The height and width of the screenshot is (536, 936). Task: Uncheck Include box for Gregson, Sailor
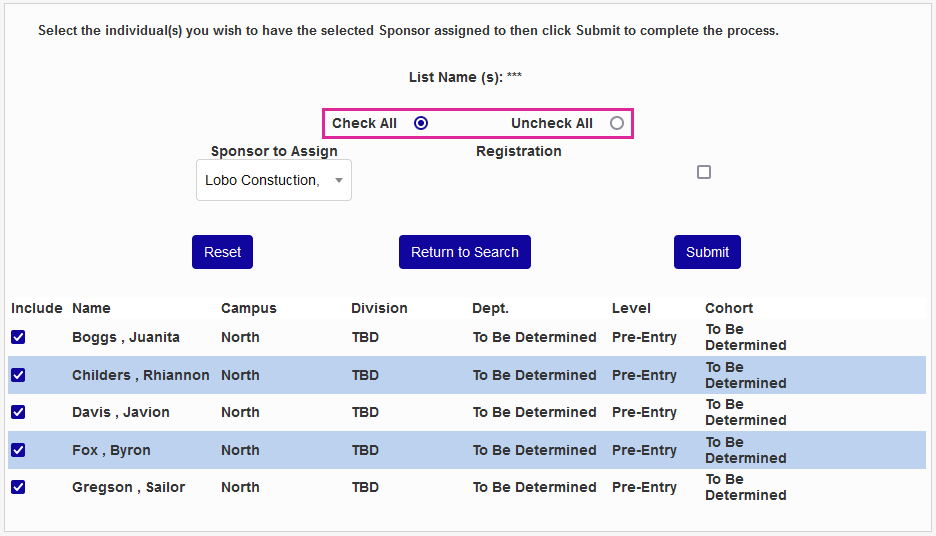pyautogui.click(x=18, y=487)
